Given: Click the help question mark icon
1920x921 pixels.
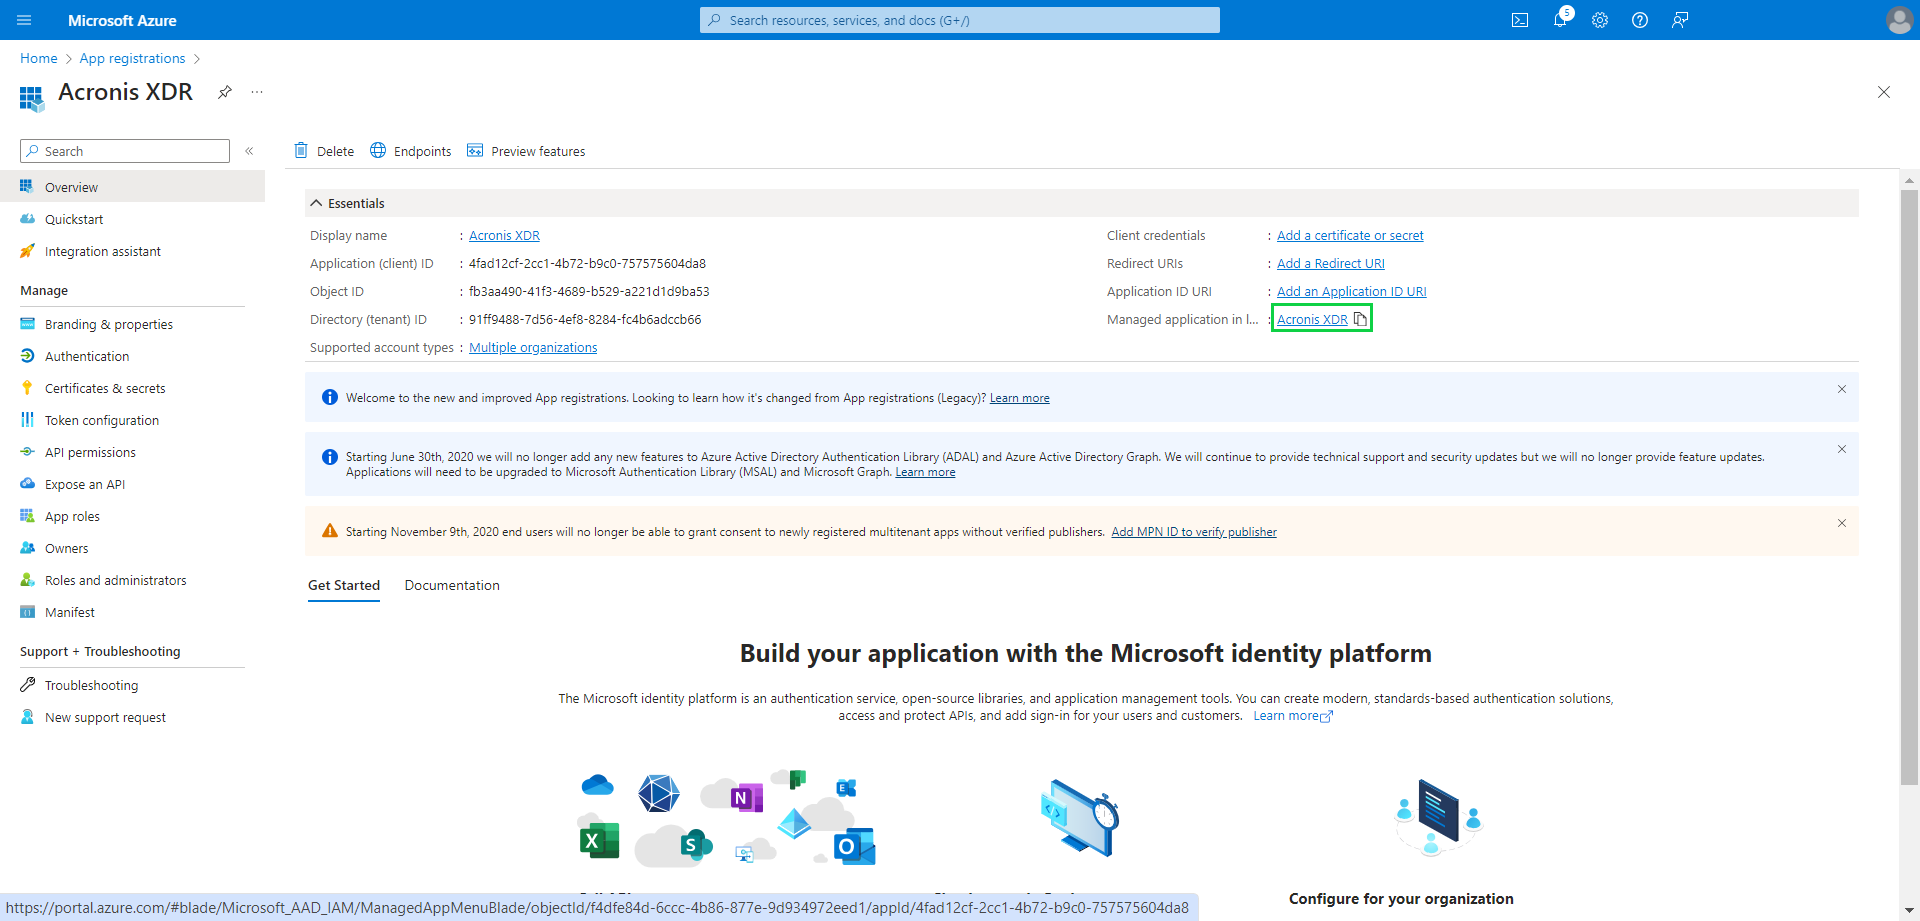Looking at the screenshot, I should point(1640,20).
